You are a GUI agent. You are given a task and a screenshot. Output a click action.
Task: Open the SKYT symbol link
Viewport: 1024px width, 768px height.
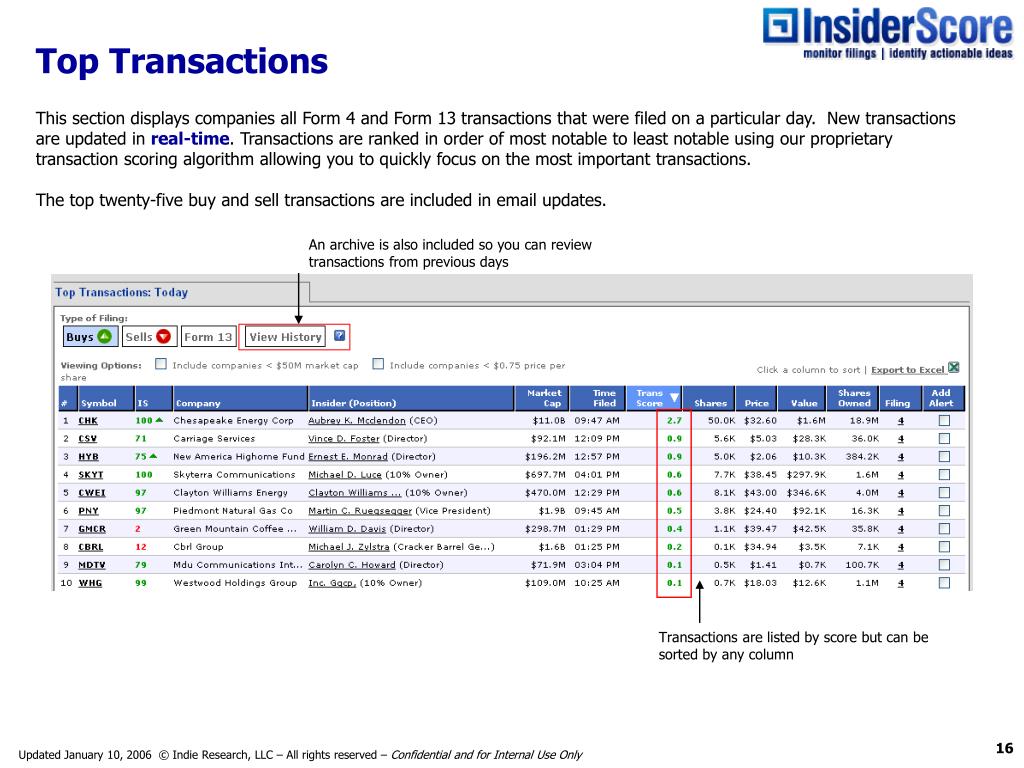[x=91, y=475]
